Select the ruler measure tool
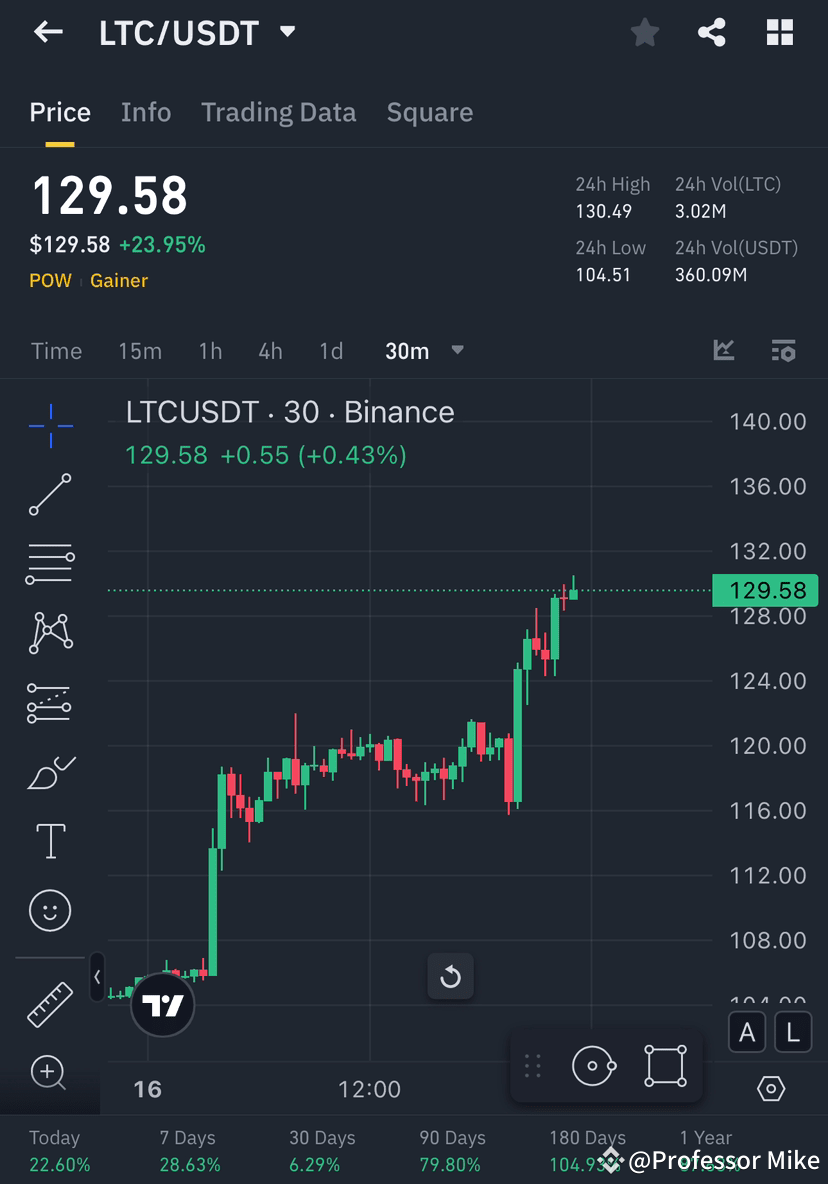 tap(50, 1003)
